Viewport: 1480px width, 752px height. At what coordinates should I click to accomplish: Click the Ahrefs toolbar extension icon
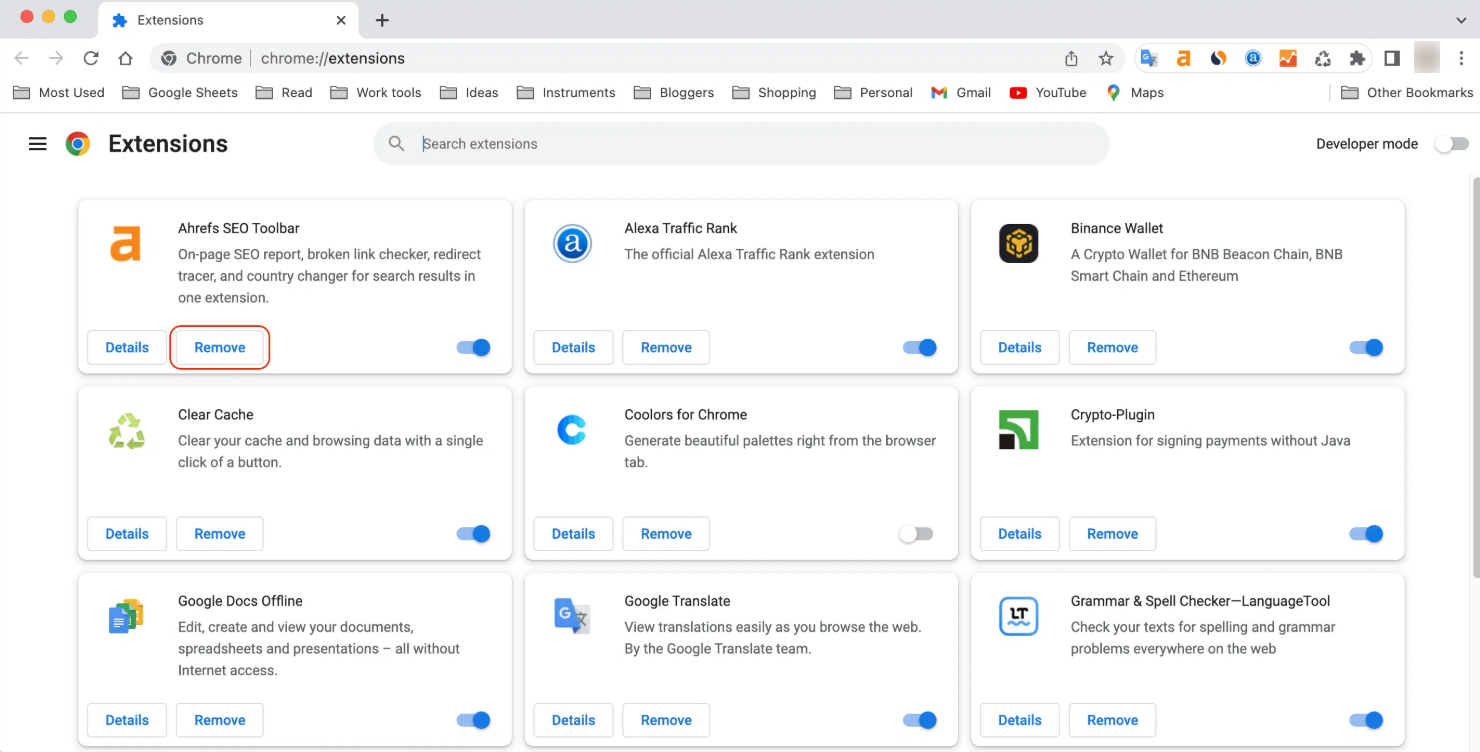point(1183,59)
